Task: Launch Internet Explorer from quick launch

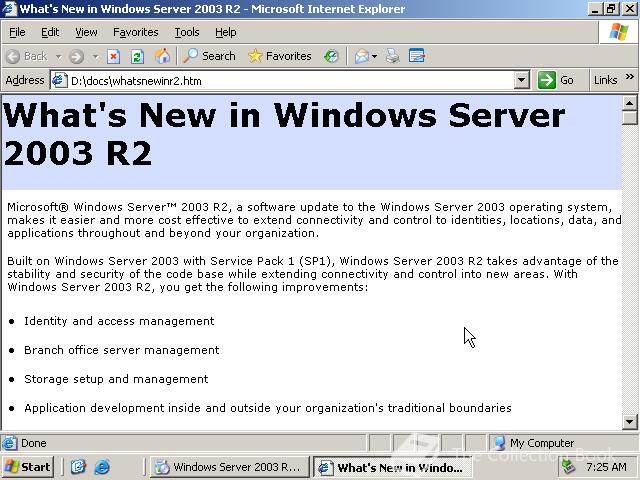Action: (102, 467)
